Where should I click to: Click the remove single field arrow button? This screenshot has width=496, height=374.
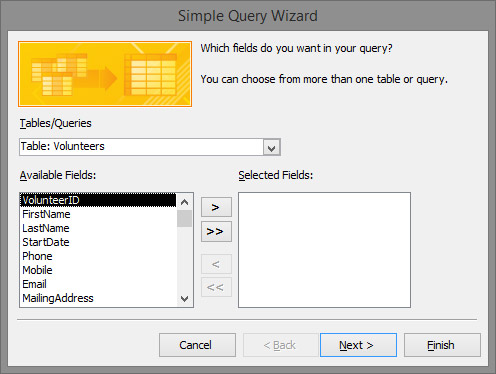pos(216,264)
